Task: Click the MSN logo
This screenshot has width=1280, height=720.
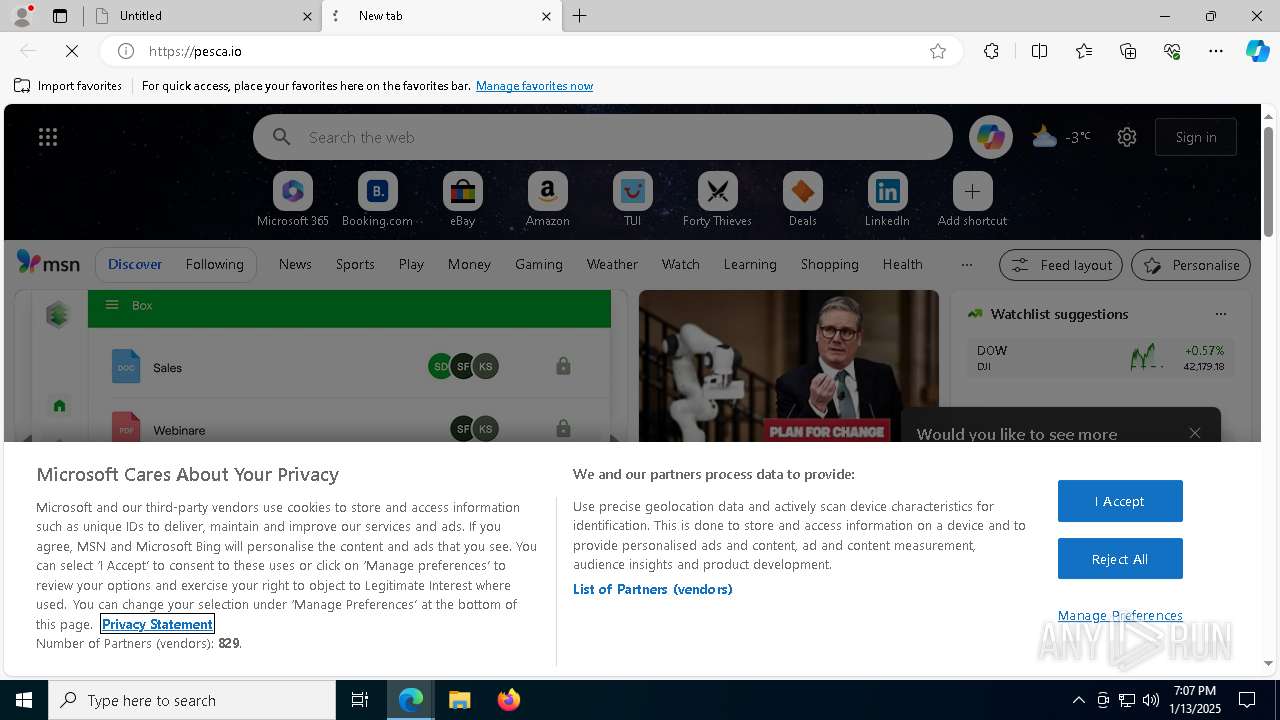Action: click(x=48, y=263)
